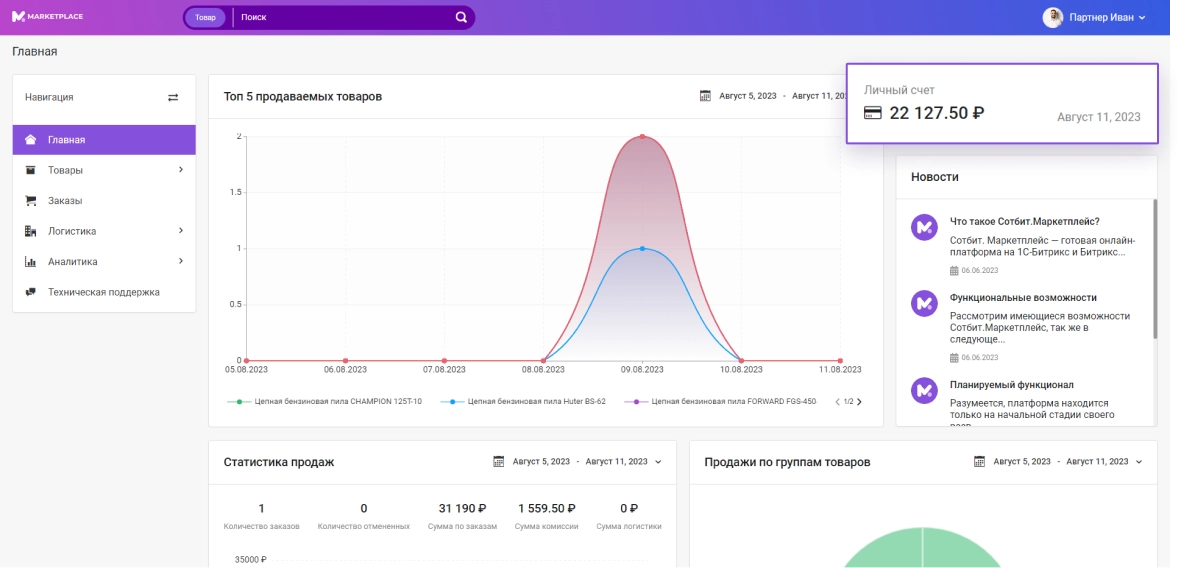Open news article Что такое Сотбит.Маркетплейс?
Image resolution: width=1185 pixels, height=568 pixels.
click(1024, 221)
